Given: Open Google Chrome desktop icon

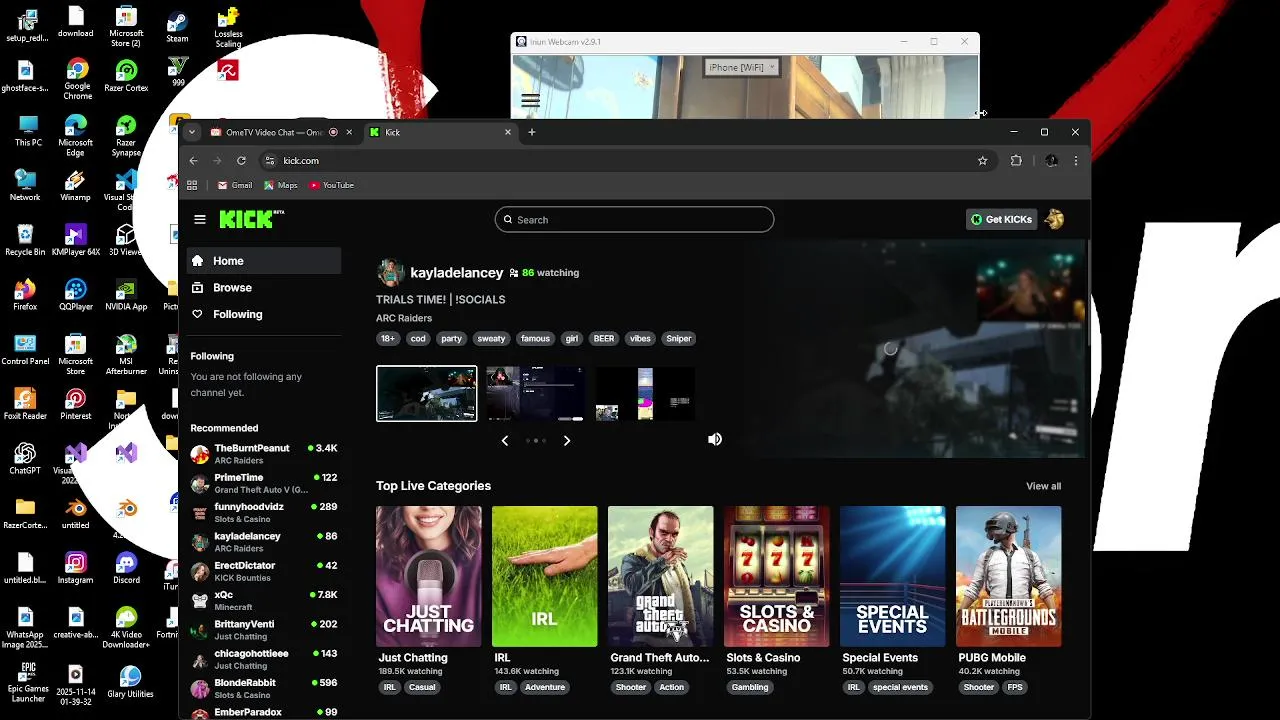Looking at the screenshot, I should 77,80.
